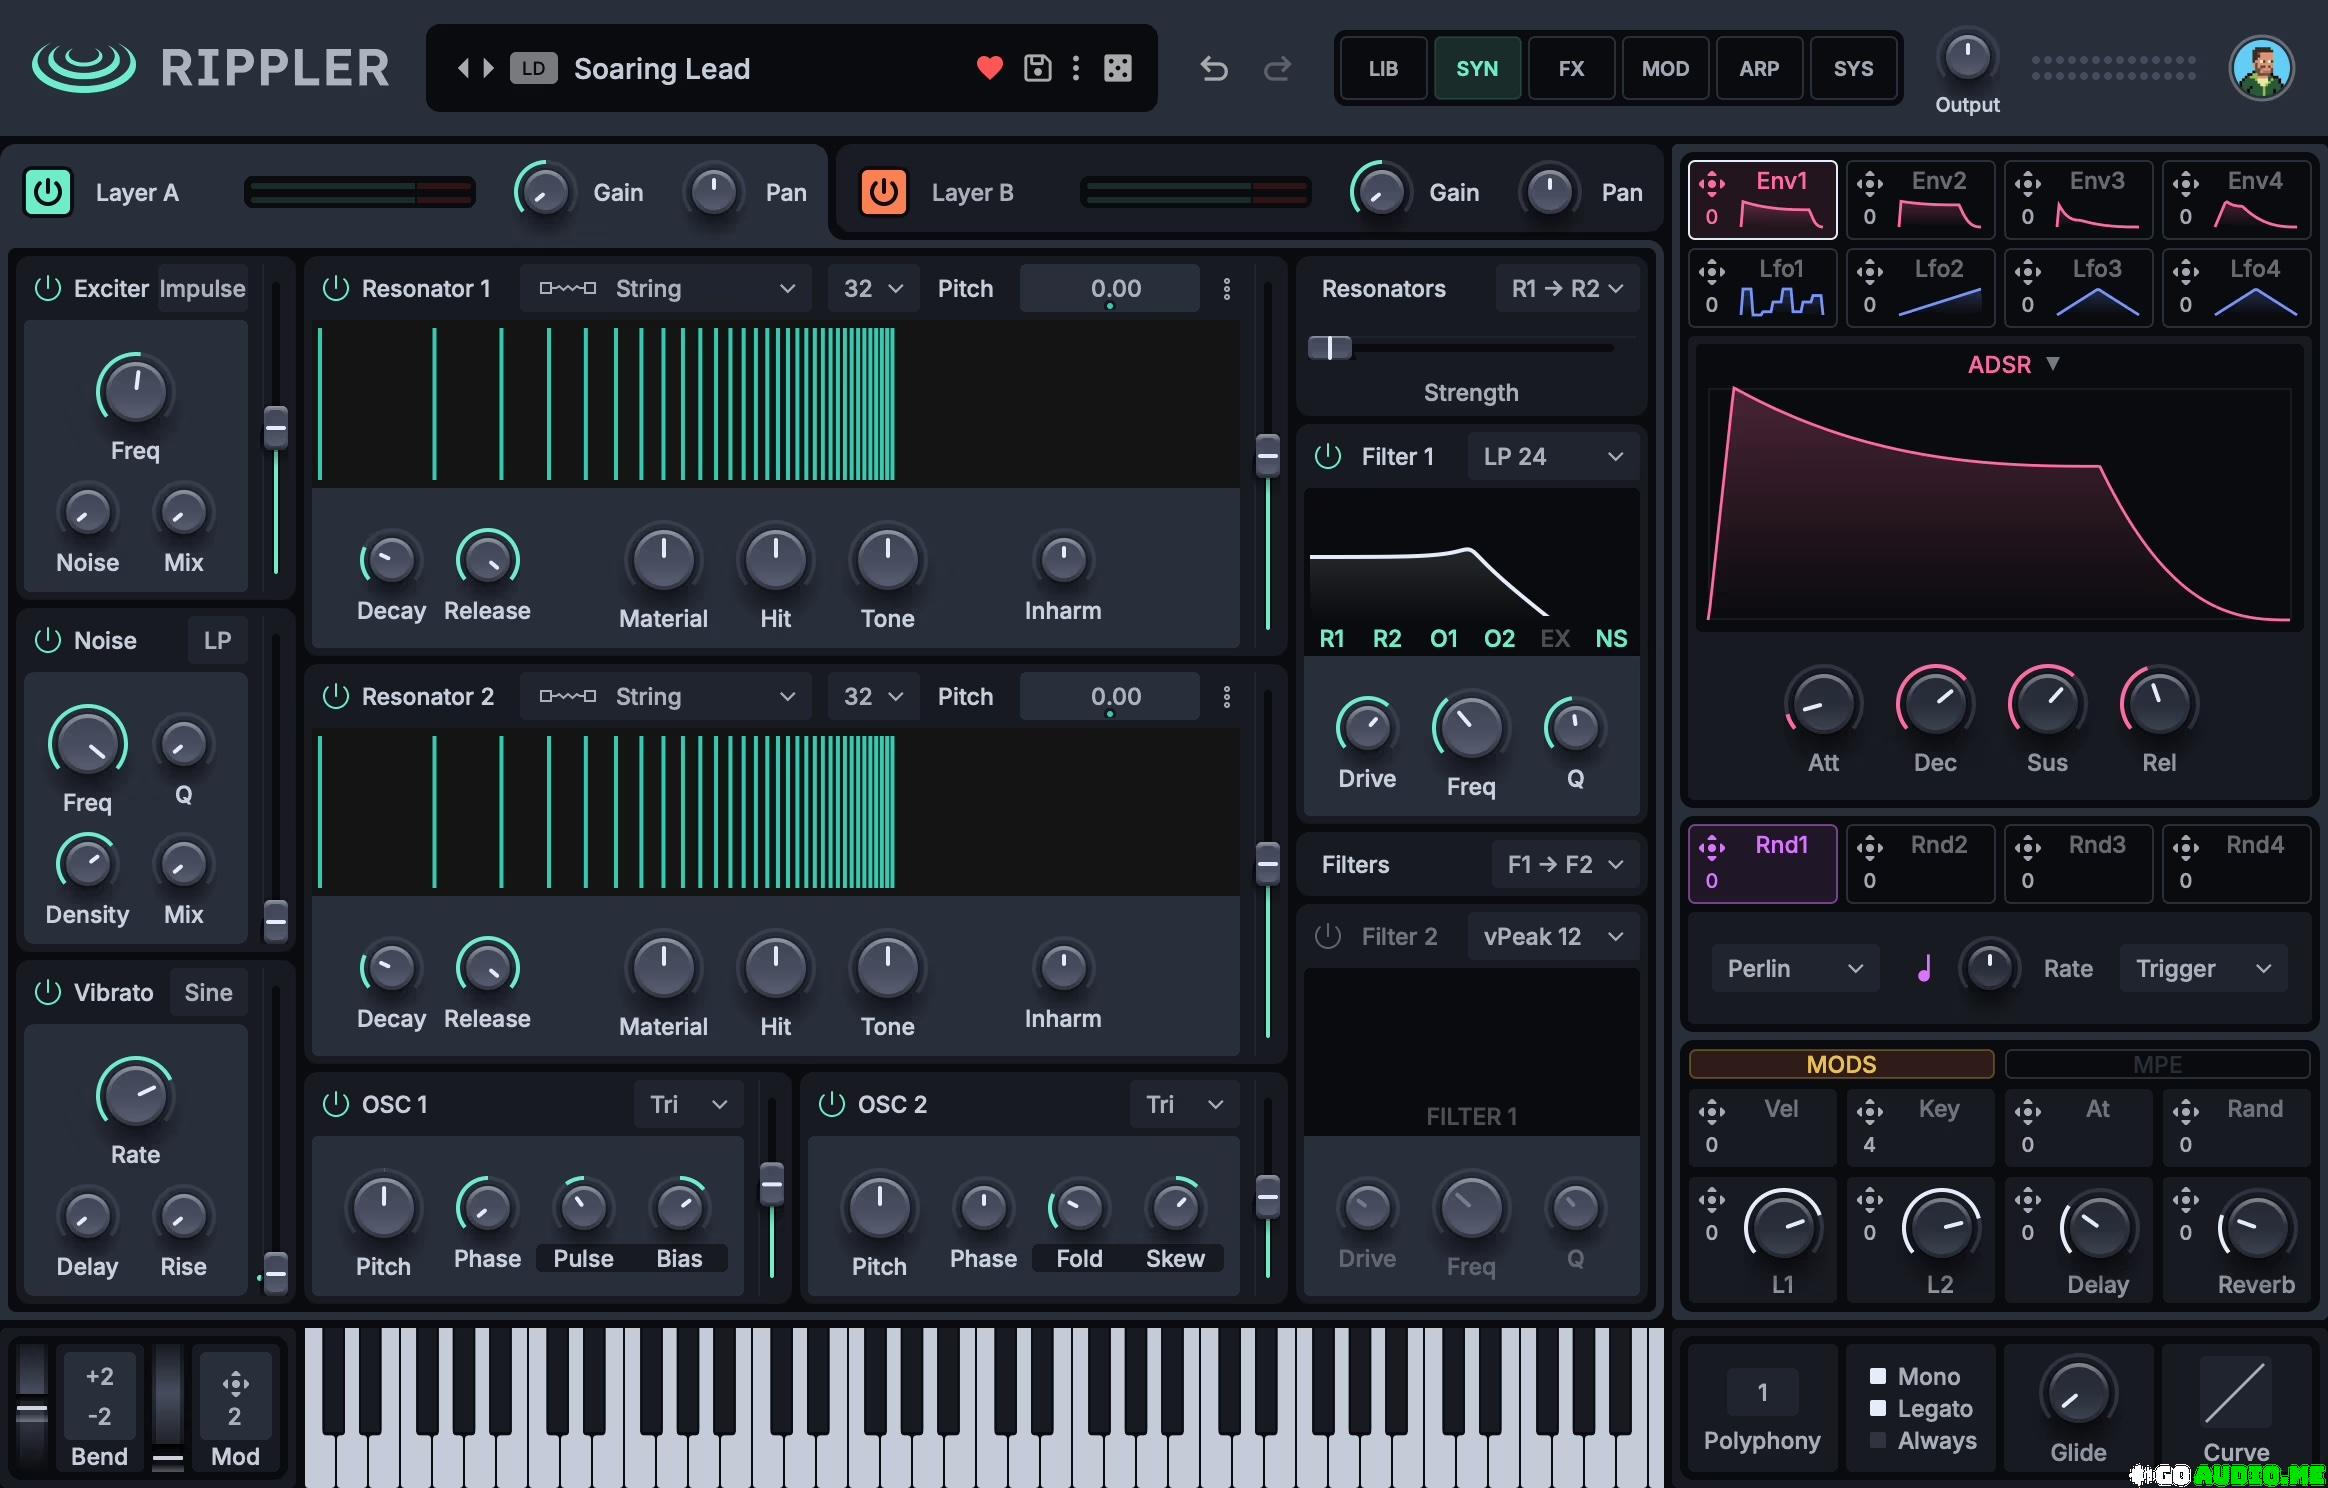Image resolution: width=2328 pixels, height=1488 pixels.
Task: Click the redo arrow icon
Action: [x=1277, y=68]
